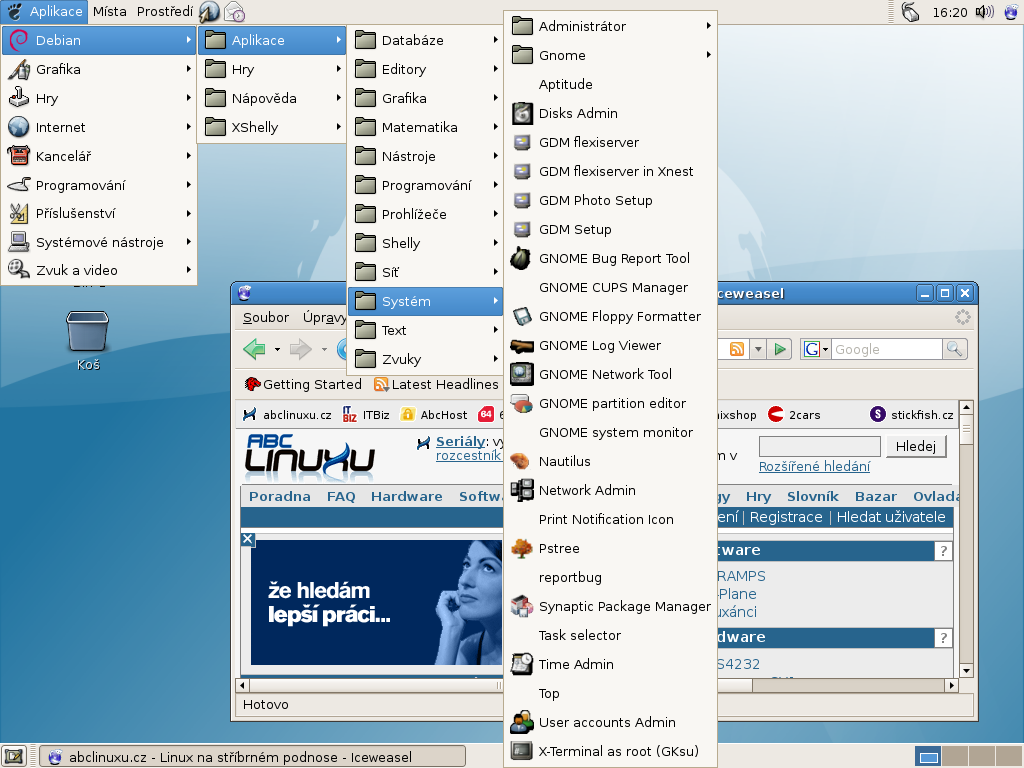Click the vertical scrollbar down arrow in Iceweasel
Viewport: 1024px width, 768px height.
pos(967,670)
